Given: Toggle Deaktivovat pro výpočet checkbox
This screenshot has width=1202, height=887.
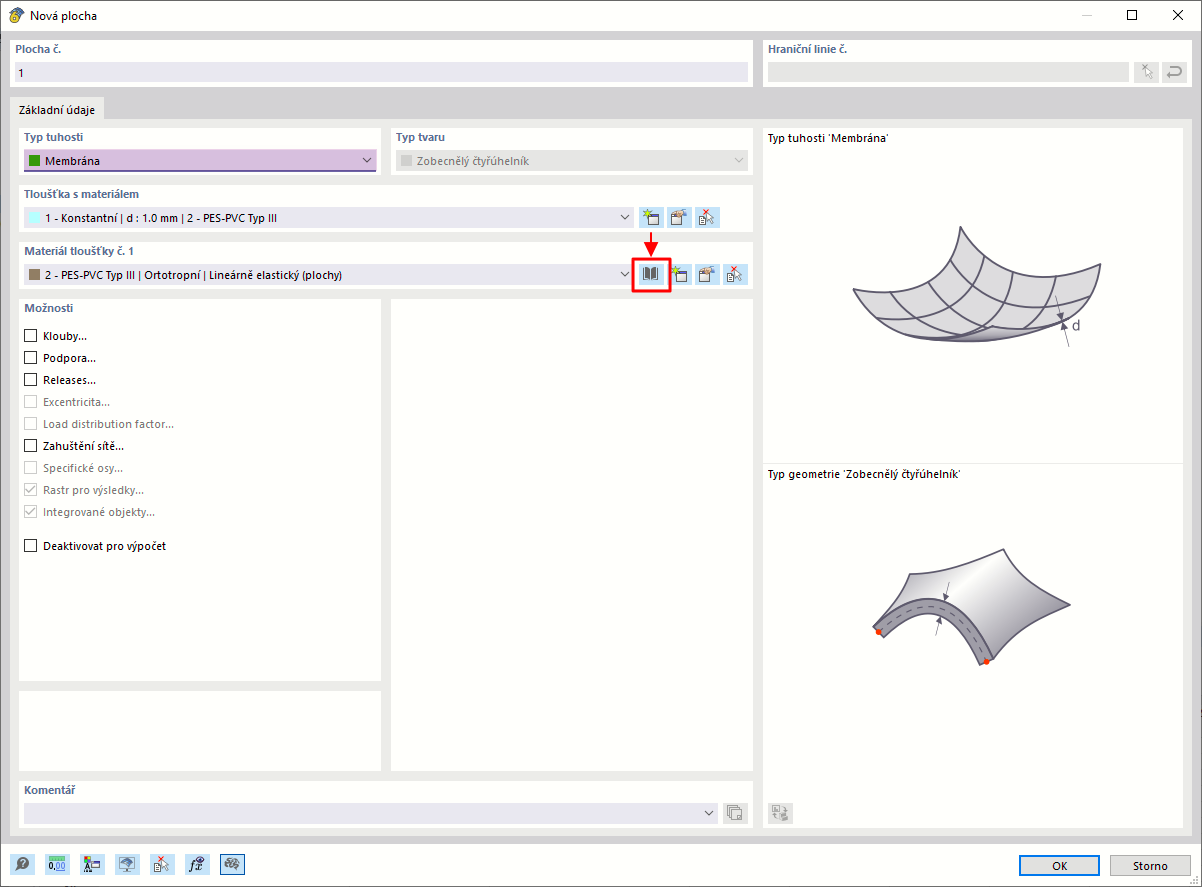Looking at the screenshot, I should 31,546.
